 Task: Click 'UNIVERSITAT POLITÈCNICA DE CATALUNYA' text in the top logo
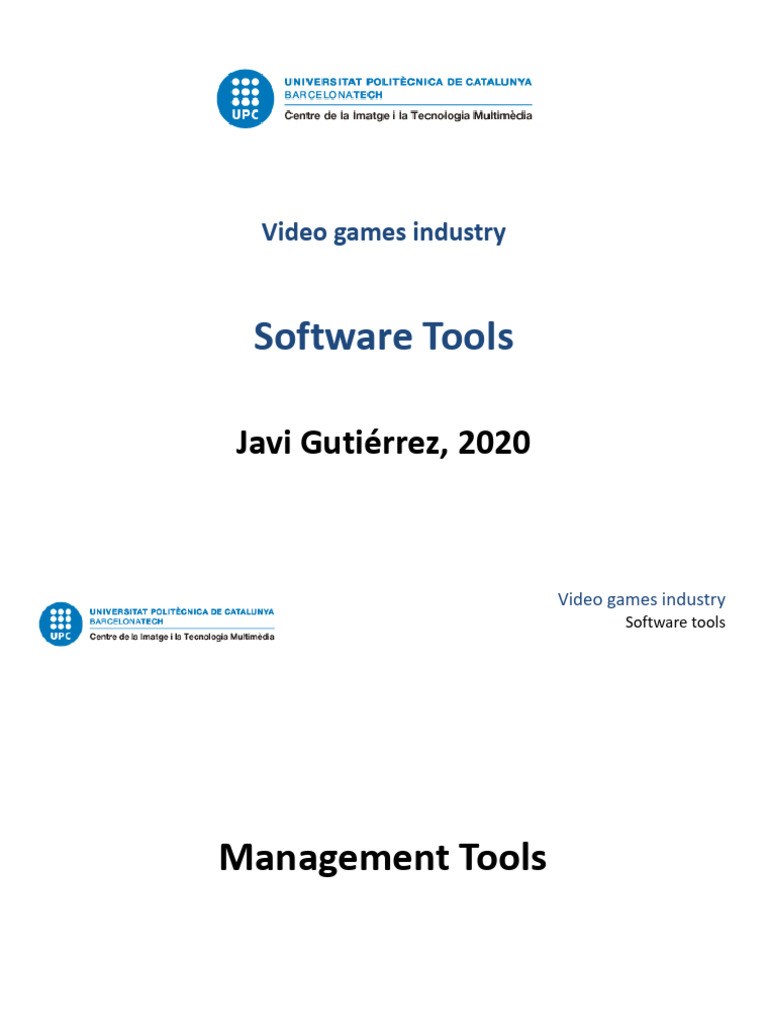[408, 82]
